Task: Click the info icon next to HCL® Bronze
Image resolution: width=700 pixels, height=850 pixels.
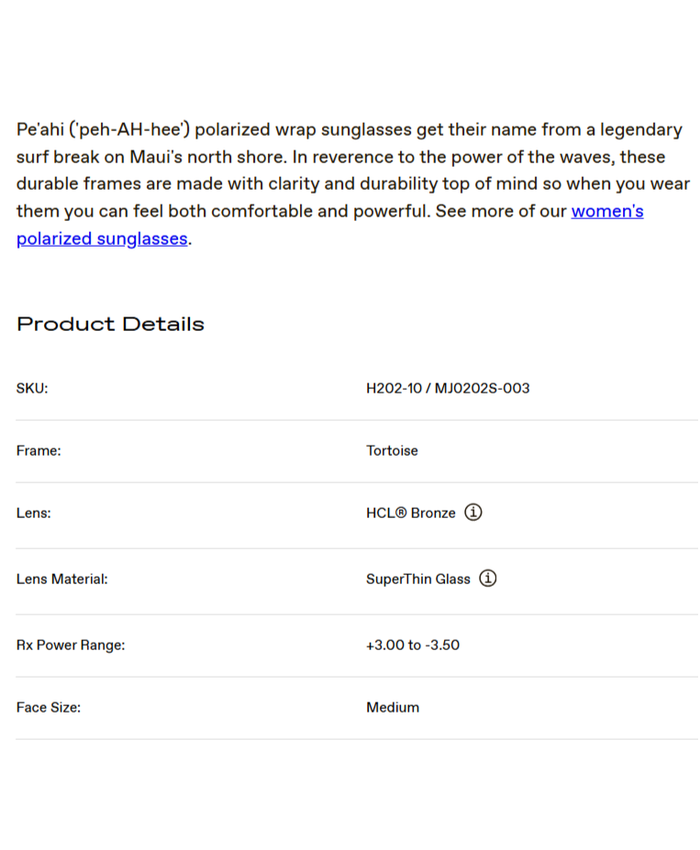Action: tap(474, 512)
